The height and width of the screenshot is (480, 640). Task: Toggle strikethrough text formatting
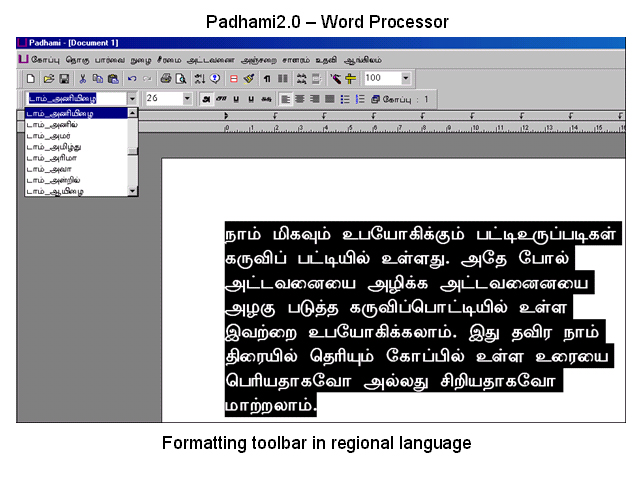[267, 99]
